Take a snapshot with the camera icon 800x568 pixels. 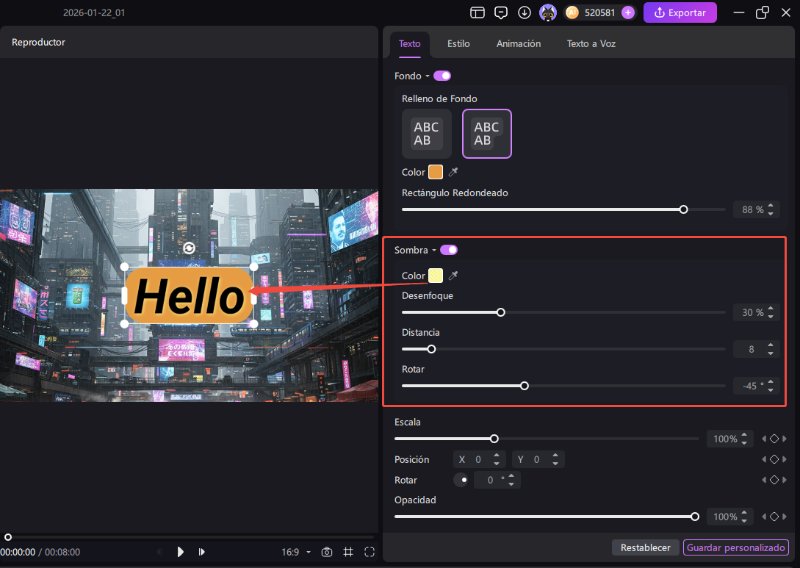click(x=326, y=552)
